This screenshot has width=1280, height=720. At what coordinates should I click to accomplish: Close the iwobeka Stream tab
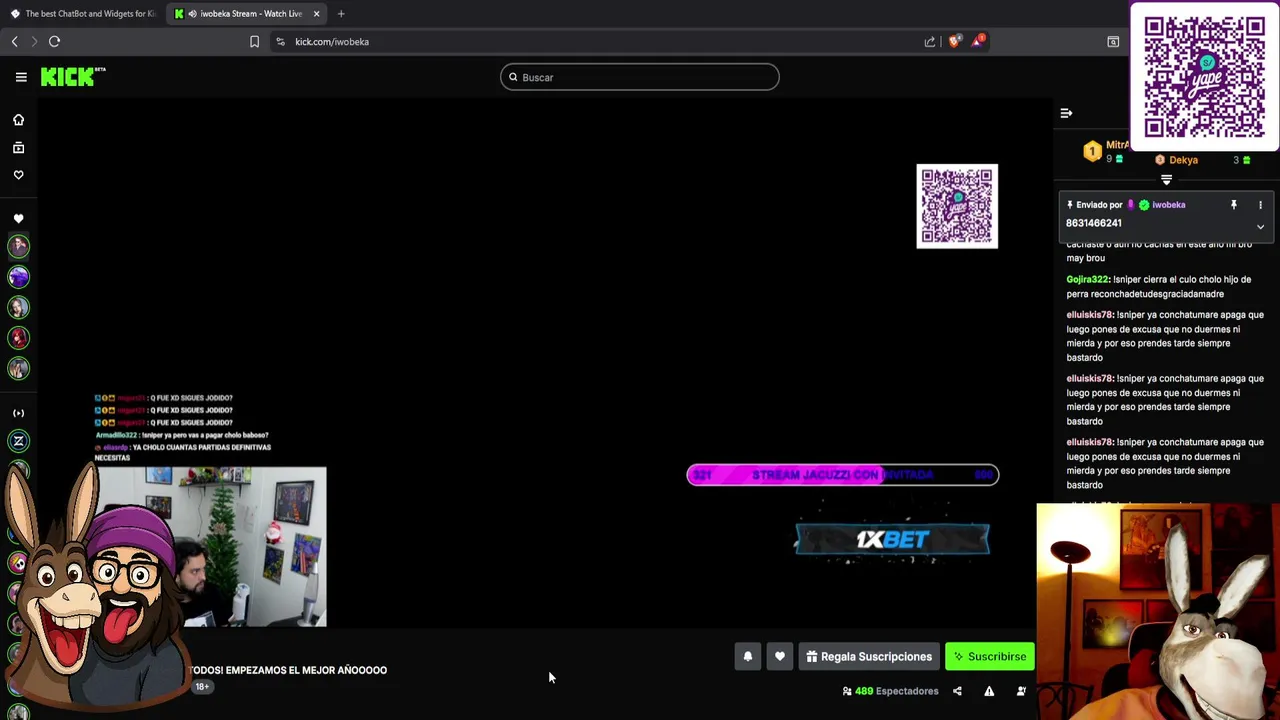tap(316, 14)
